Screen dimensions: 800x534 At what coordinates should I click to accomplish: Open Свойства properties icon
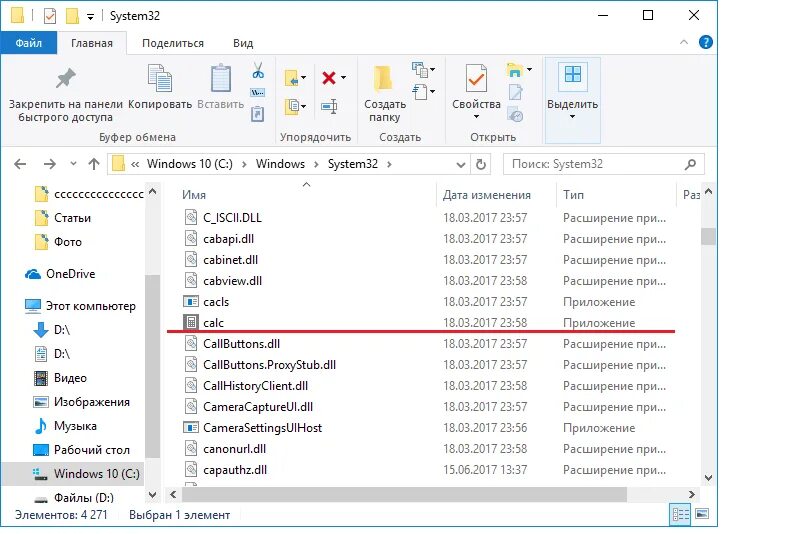point(476,78)
